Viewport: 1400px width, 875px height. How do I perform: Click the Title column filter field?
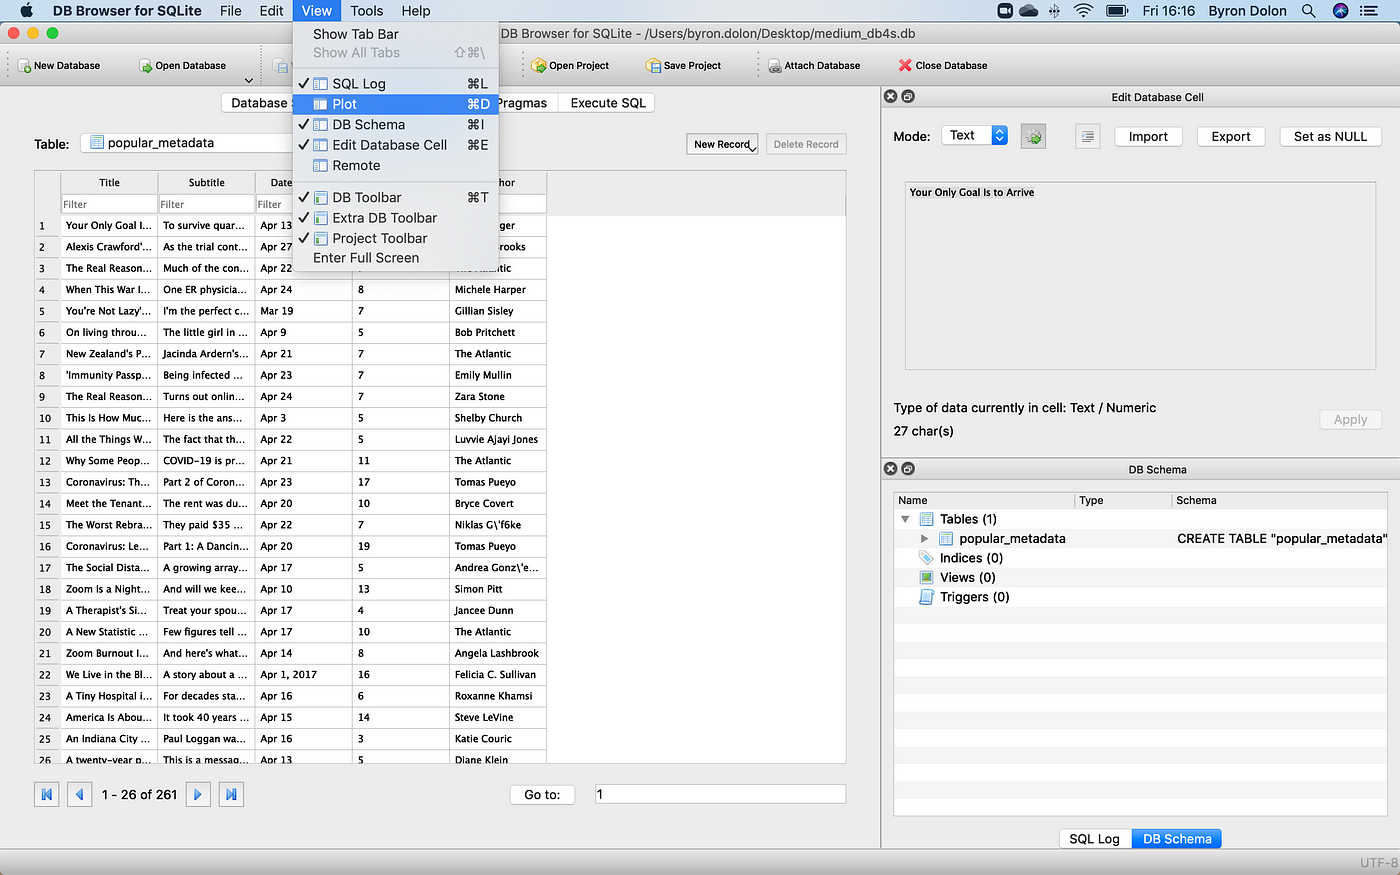[x=109, y=204]
